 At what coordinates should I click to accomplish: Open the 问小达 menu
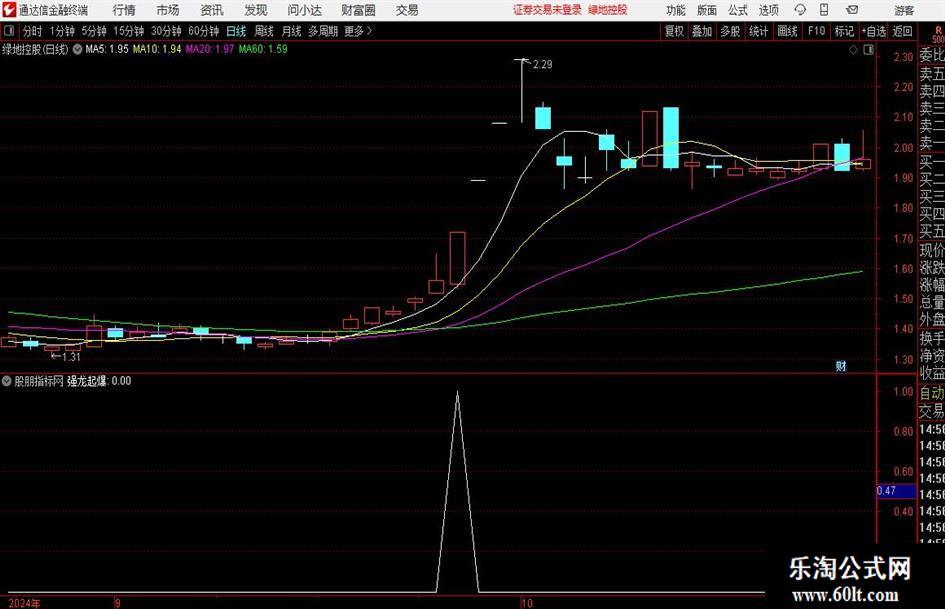pos(305,10)
